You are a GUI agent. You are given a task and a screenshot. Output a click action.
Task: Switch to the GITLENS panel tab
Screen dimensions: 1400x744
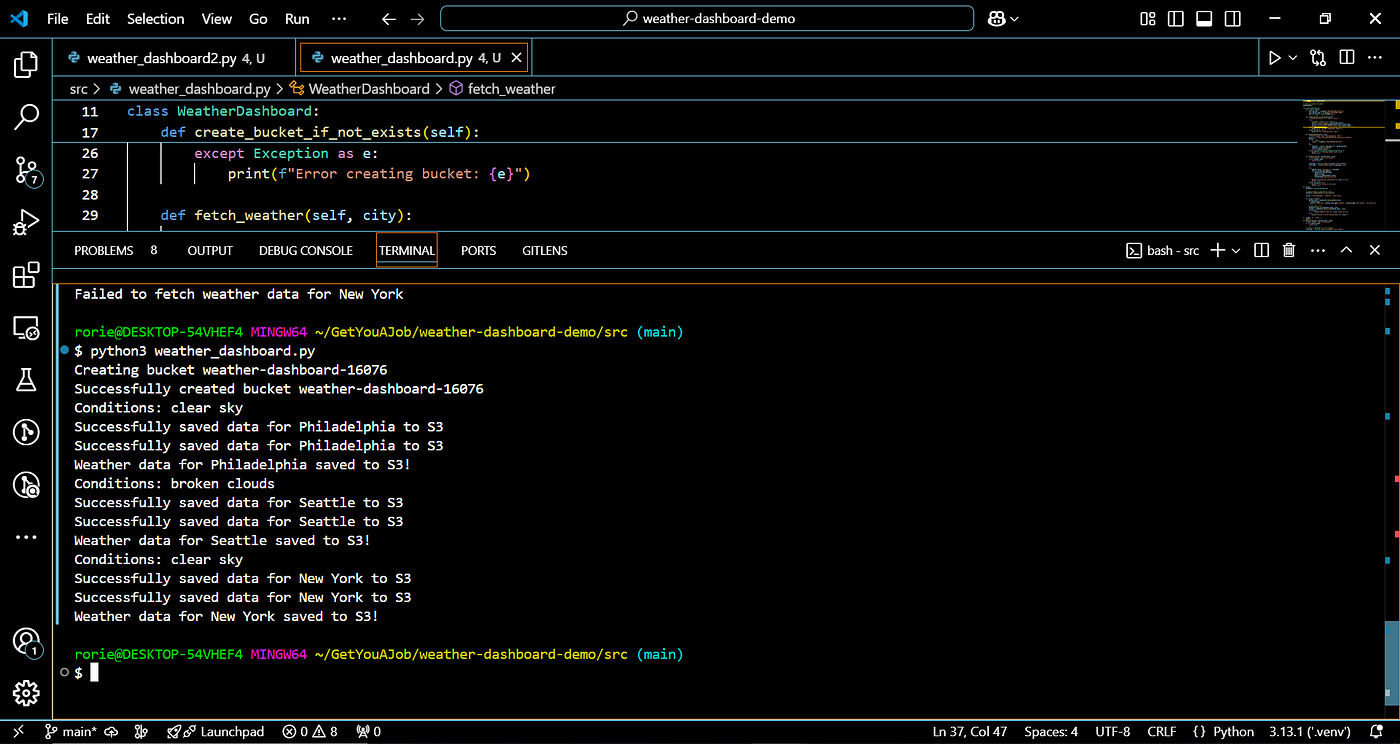pos(545,251)
